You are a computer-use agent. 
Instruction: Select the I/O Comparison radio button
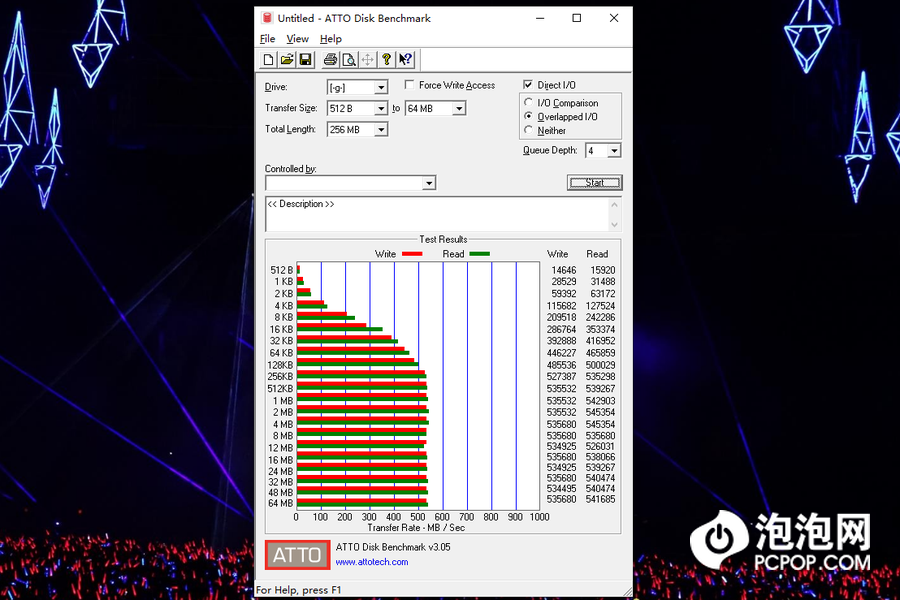(x=528, y=102)
